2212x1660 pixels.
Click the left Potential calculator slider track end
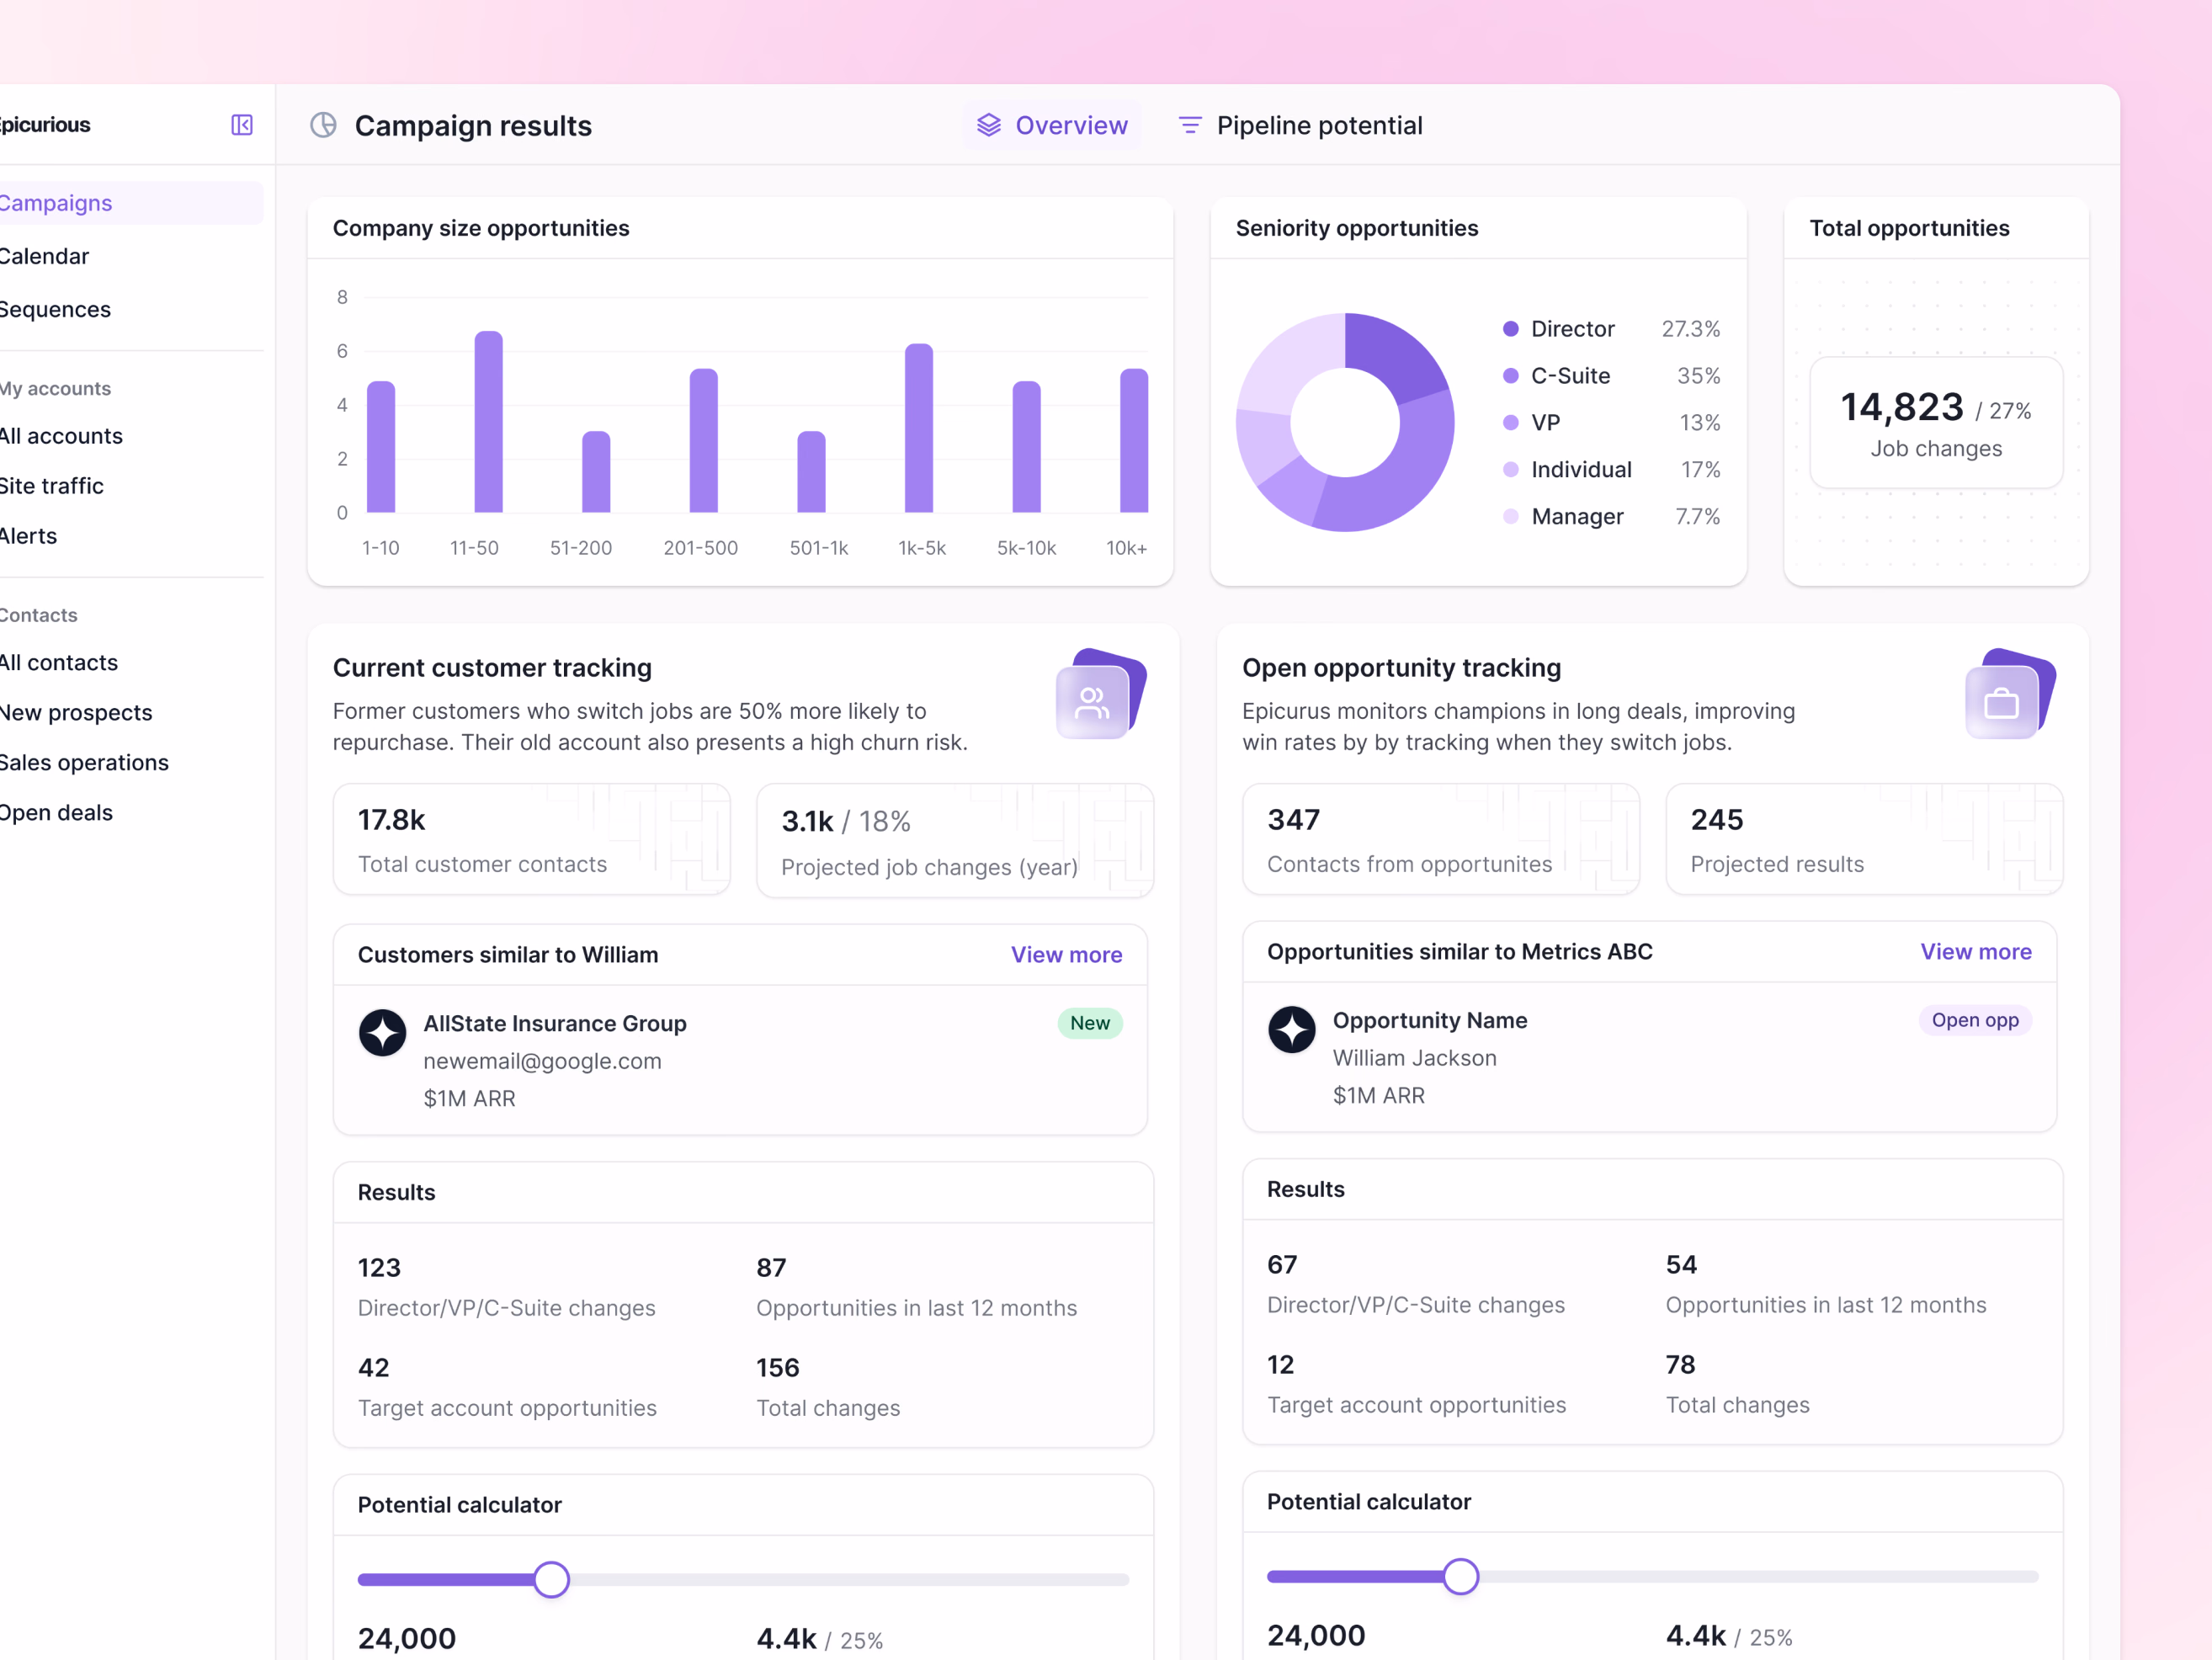point(1122,1579)
